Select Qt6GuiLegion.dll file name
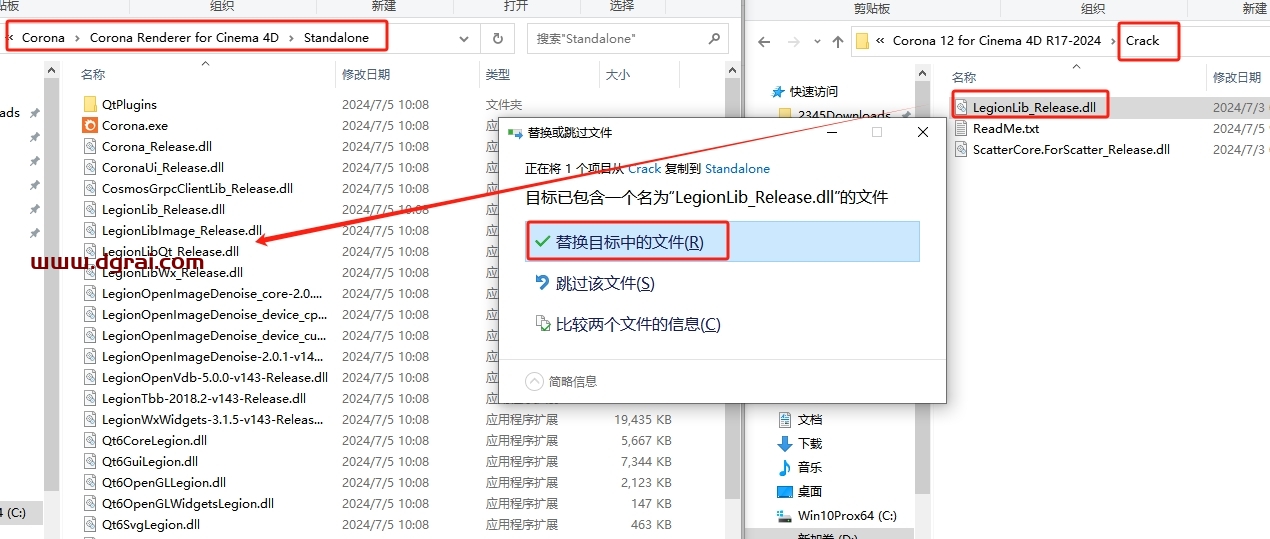This screenshot has height=539, width=1270. [x=150, y=461]
